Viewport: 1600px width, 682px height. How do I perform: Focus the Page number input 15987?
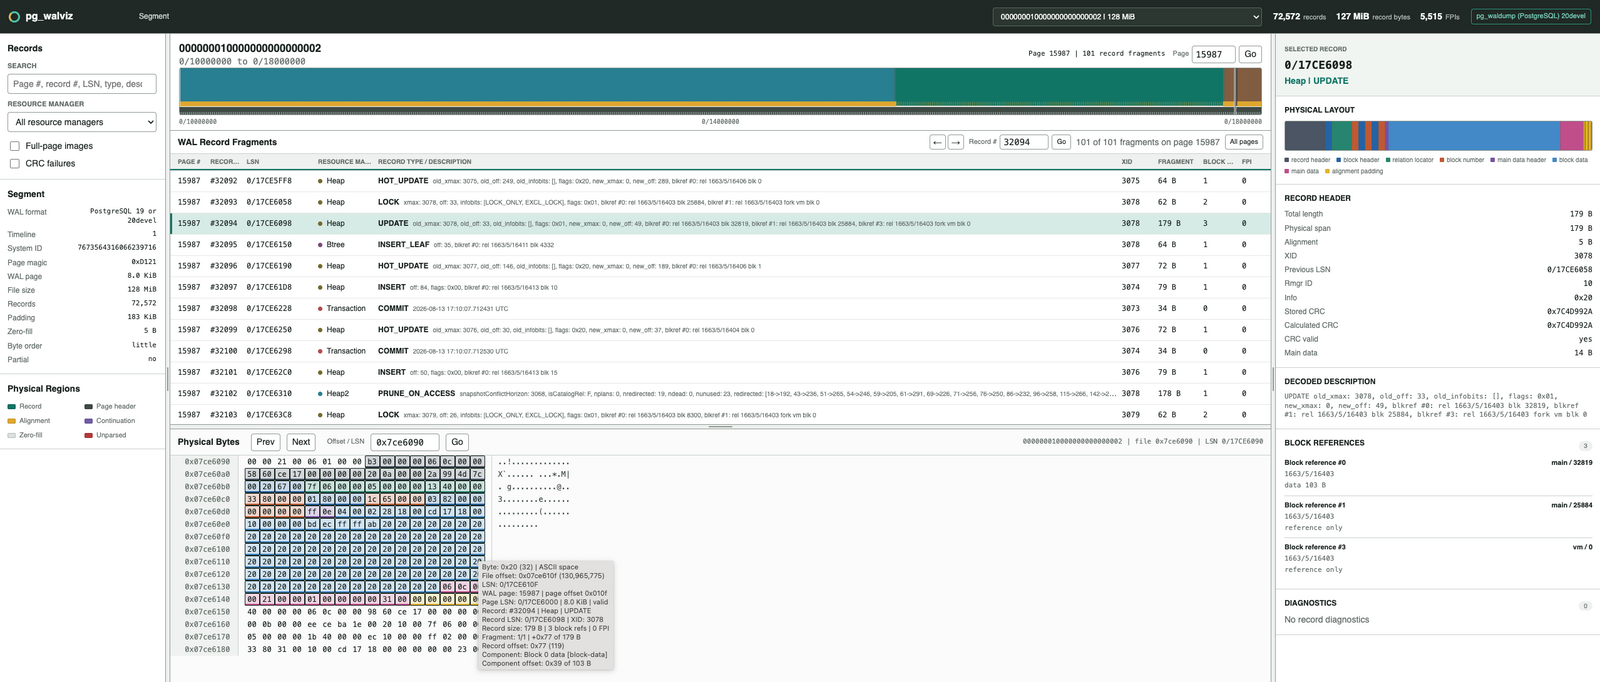tap(1213, 54)
